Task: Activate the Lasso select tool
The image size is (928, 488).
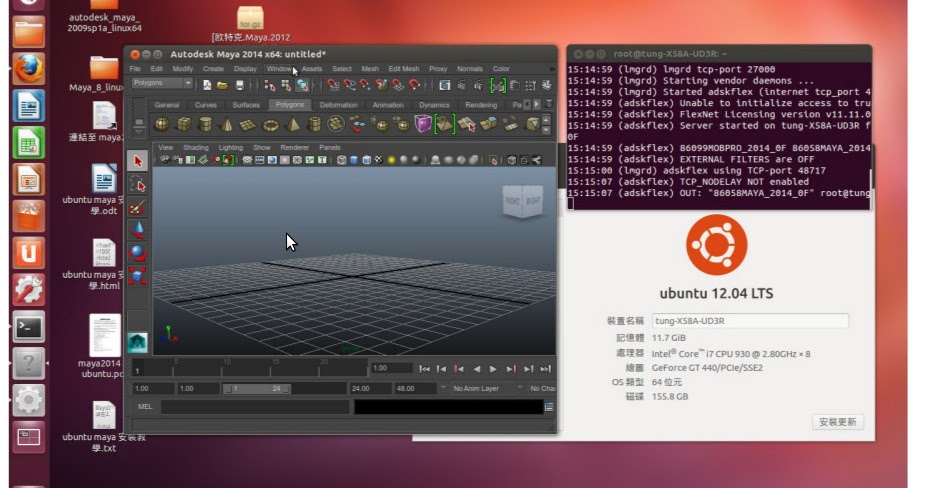Action: pyautogui.click(x=137, y=185)
